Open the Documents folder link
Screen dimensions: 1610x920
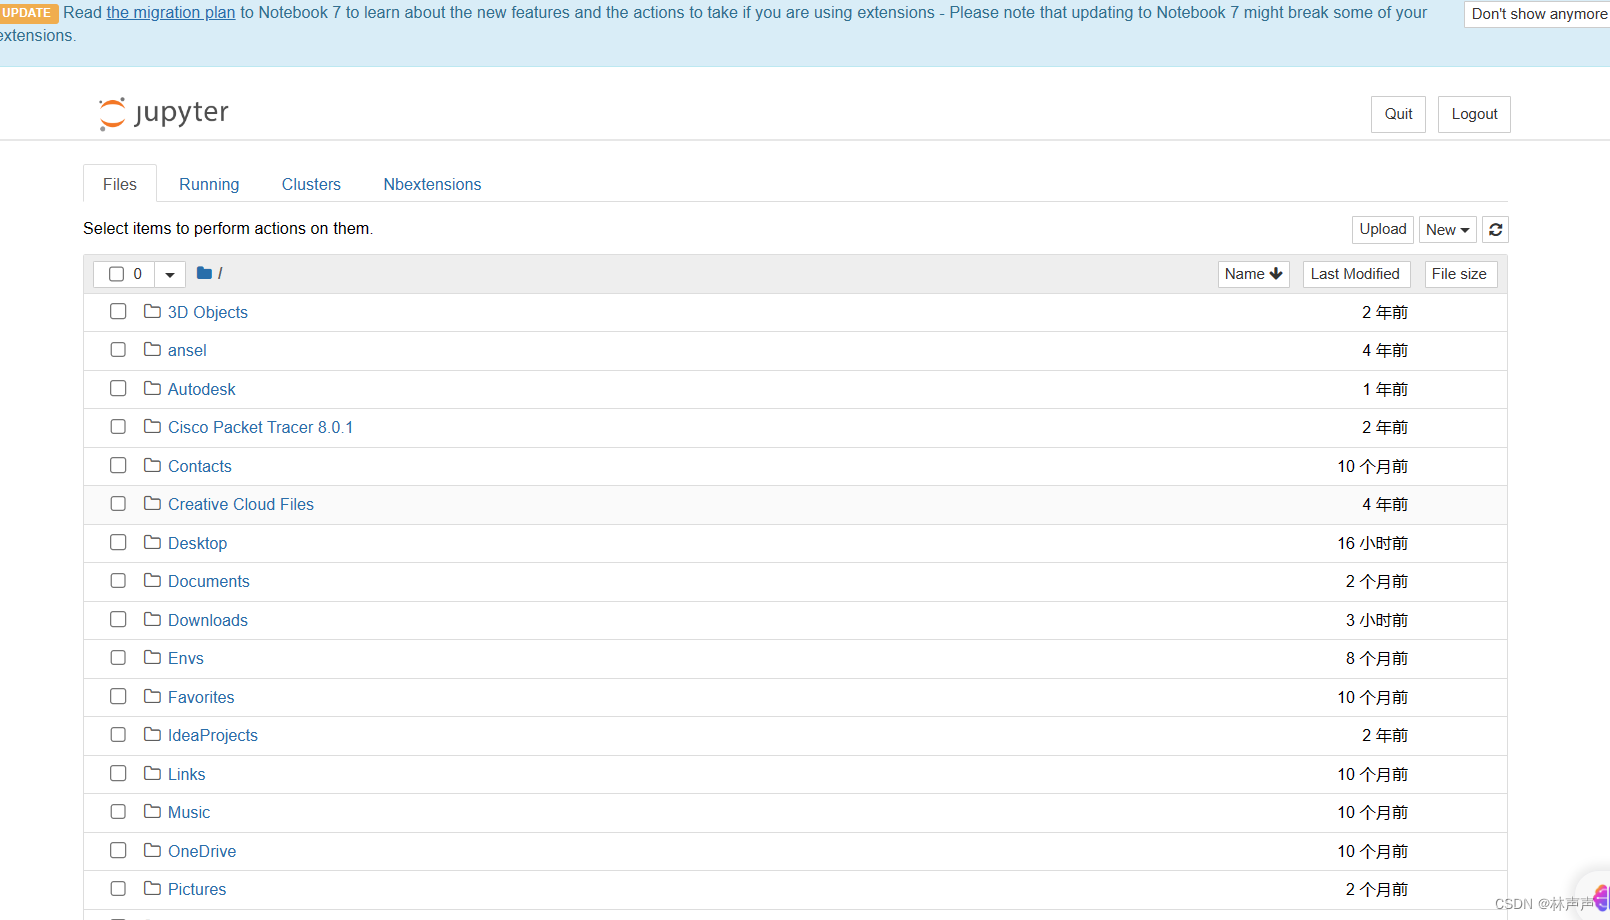point(209,581)
